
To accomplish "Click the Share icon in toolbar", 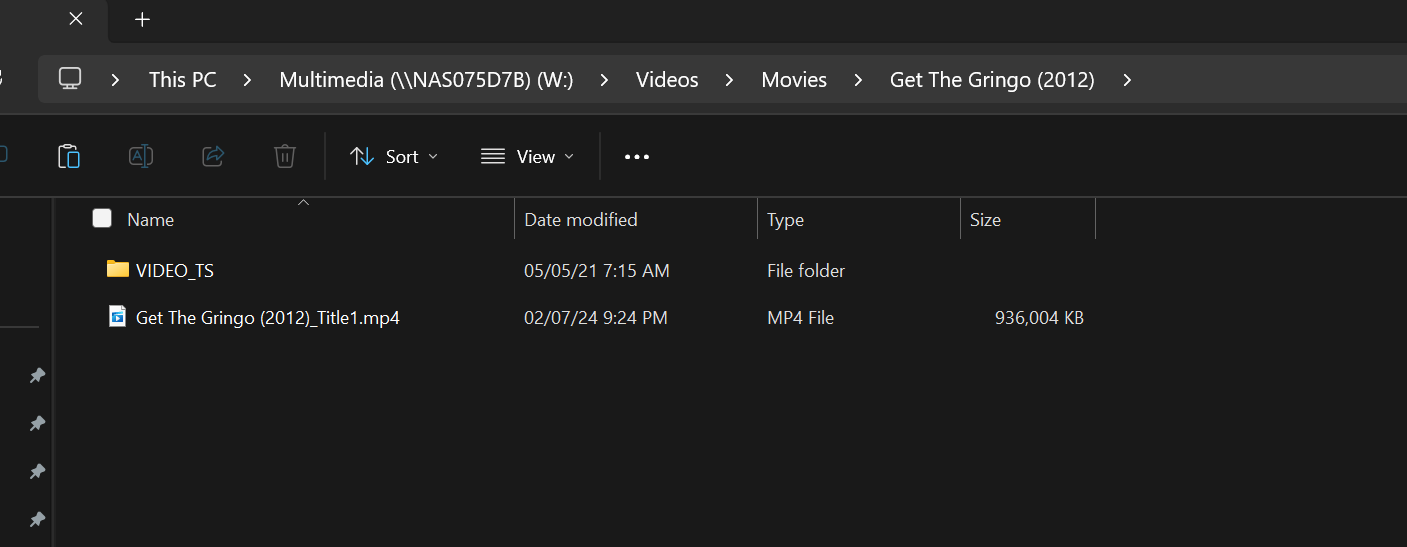I will 213,156.
